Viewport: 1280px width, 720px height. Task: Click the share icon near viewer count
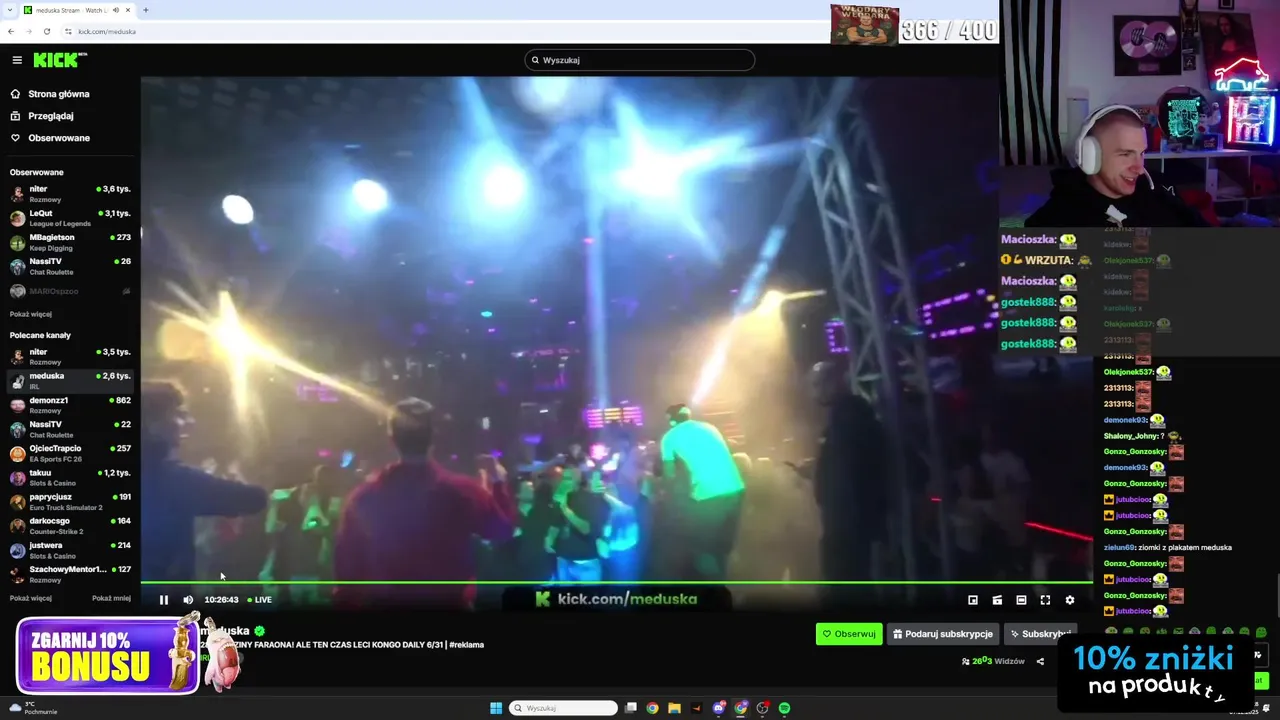(1040, 661)
